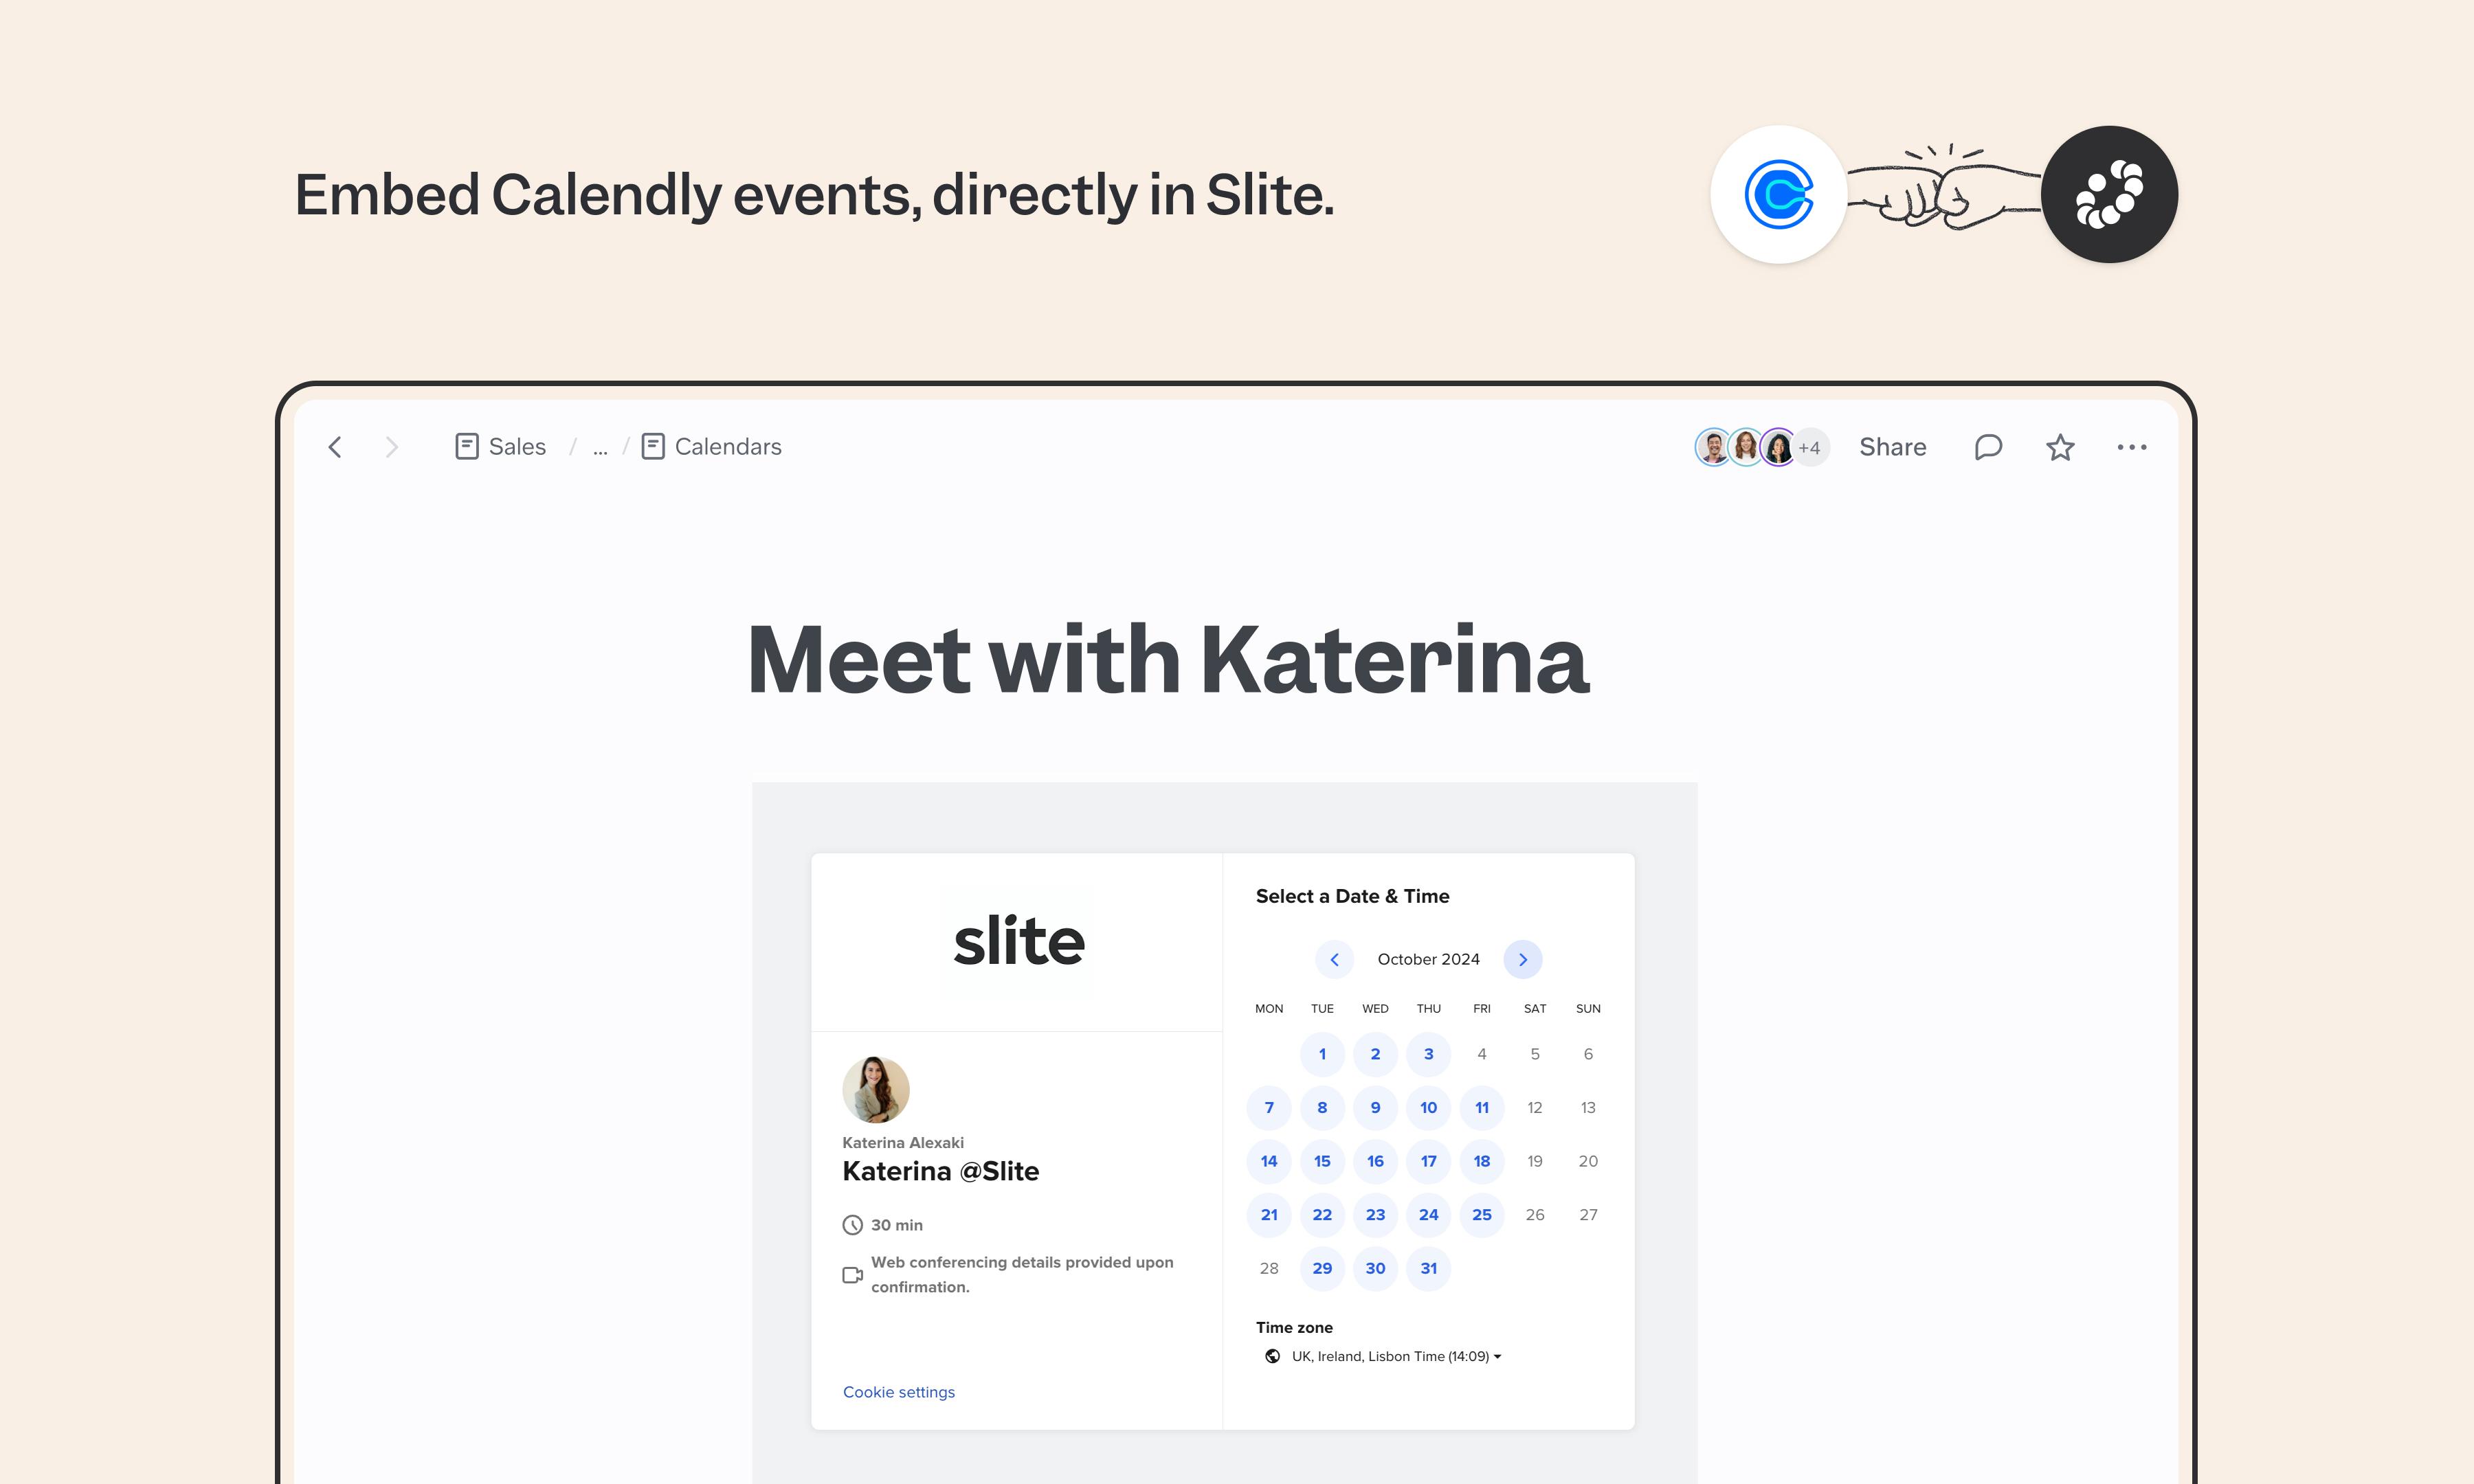Open the comments panel icon
The height and width of the screenshot is (1484, 2474).
[1988, 447]
